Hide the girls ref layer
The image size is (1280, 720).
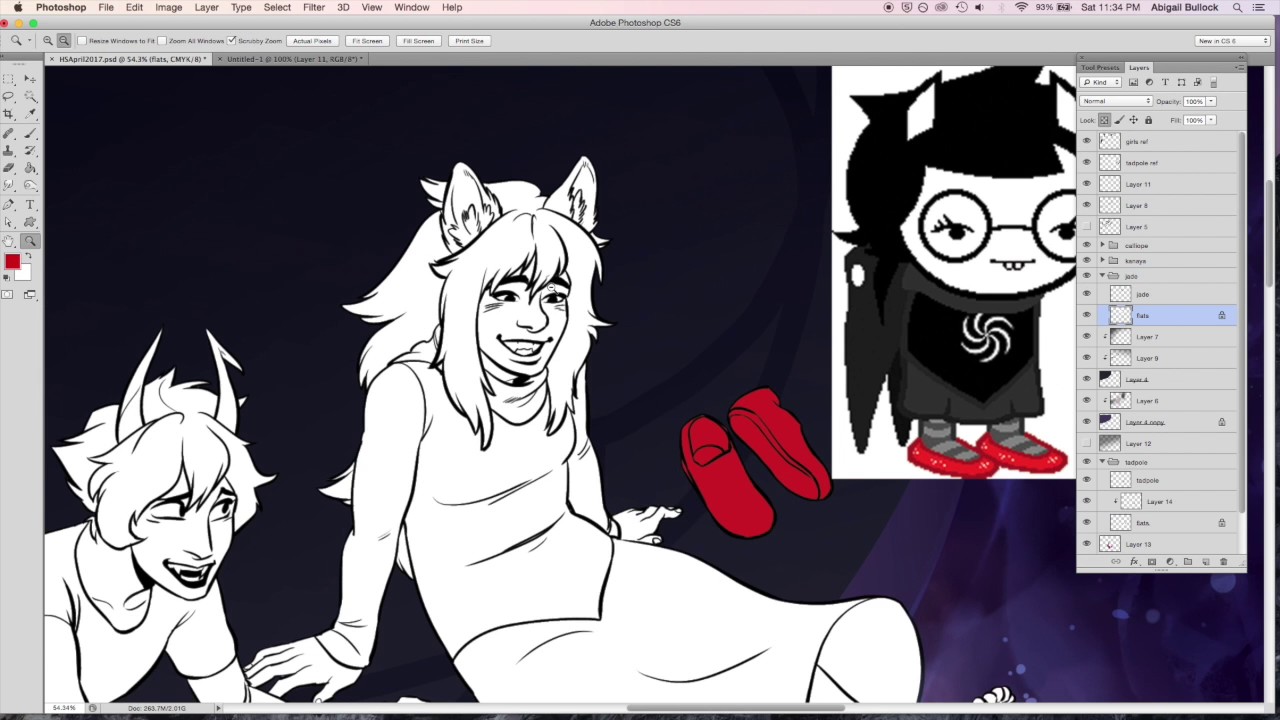coord(1087,141)
